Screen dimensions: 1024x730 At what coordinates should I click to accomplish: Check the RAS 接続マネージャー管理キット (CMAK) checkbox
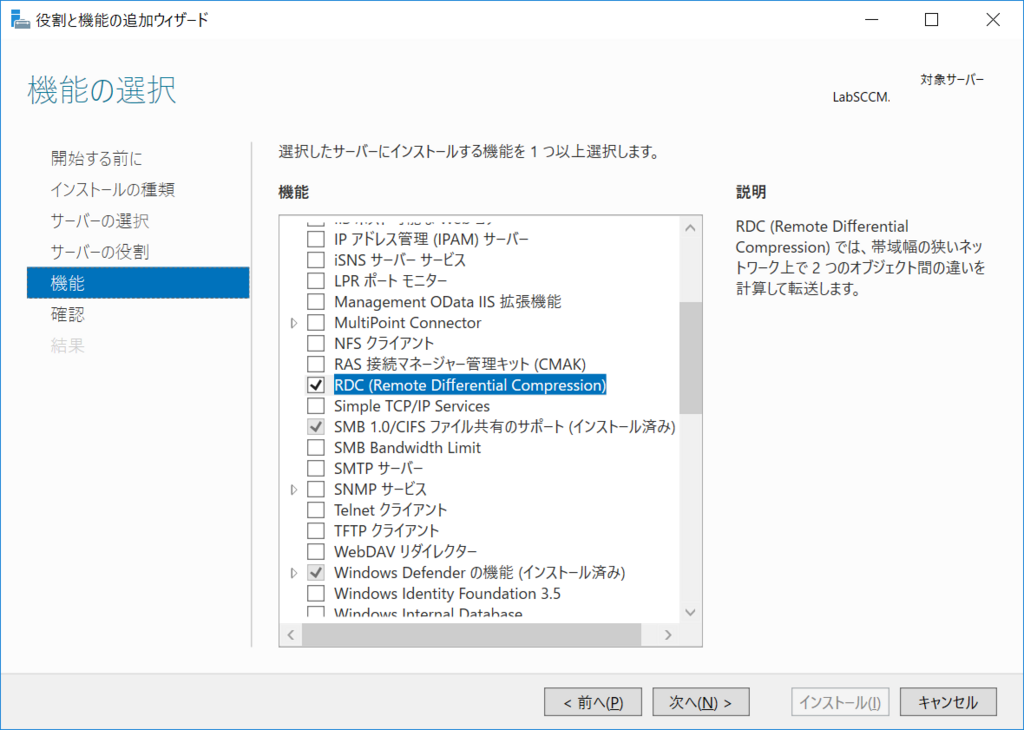316,364
